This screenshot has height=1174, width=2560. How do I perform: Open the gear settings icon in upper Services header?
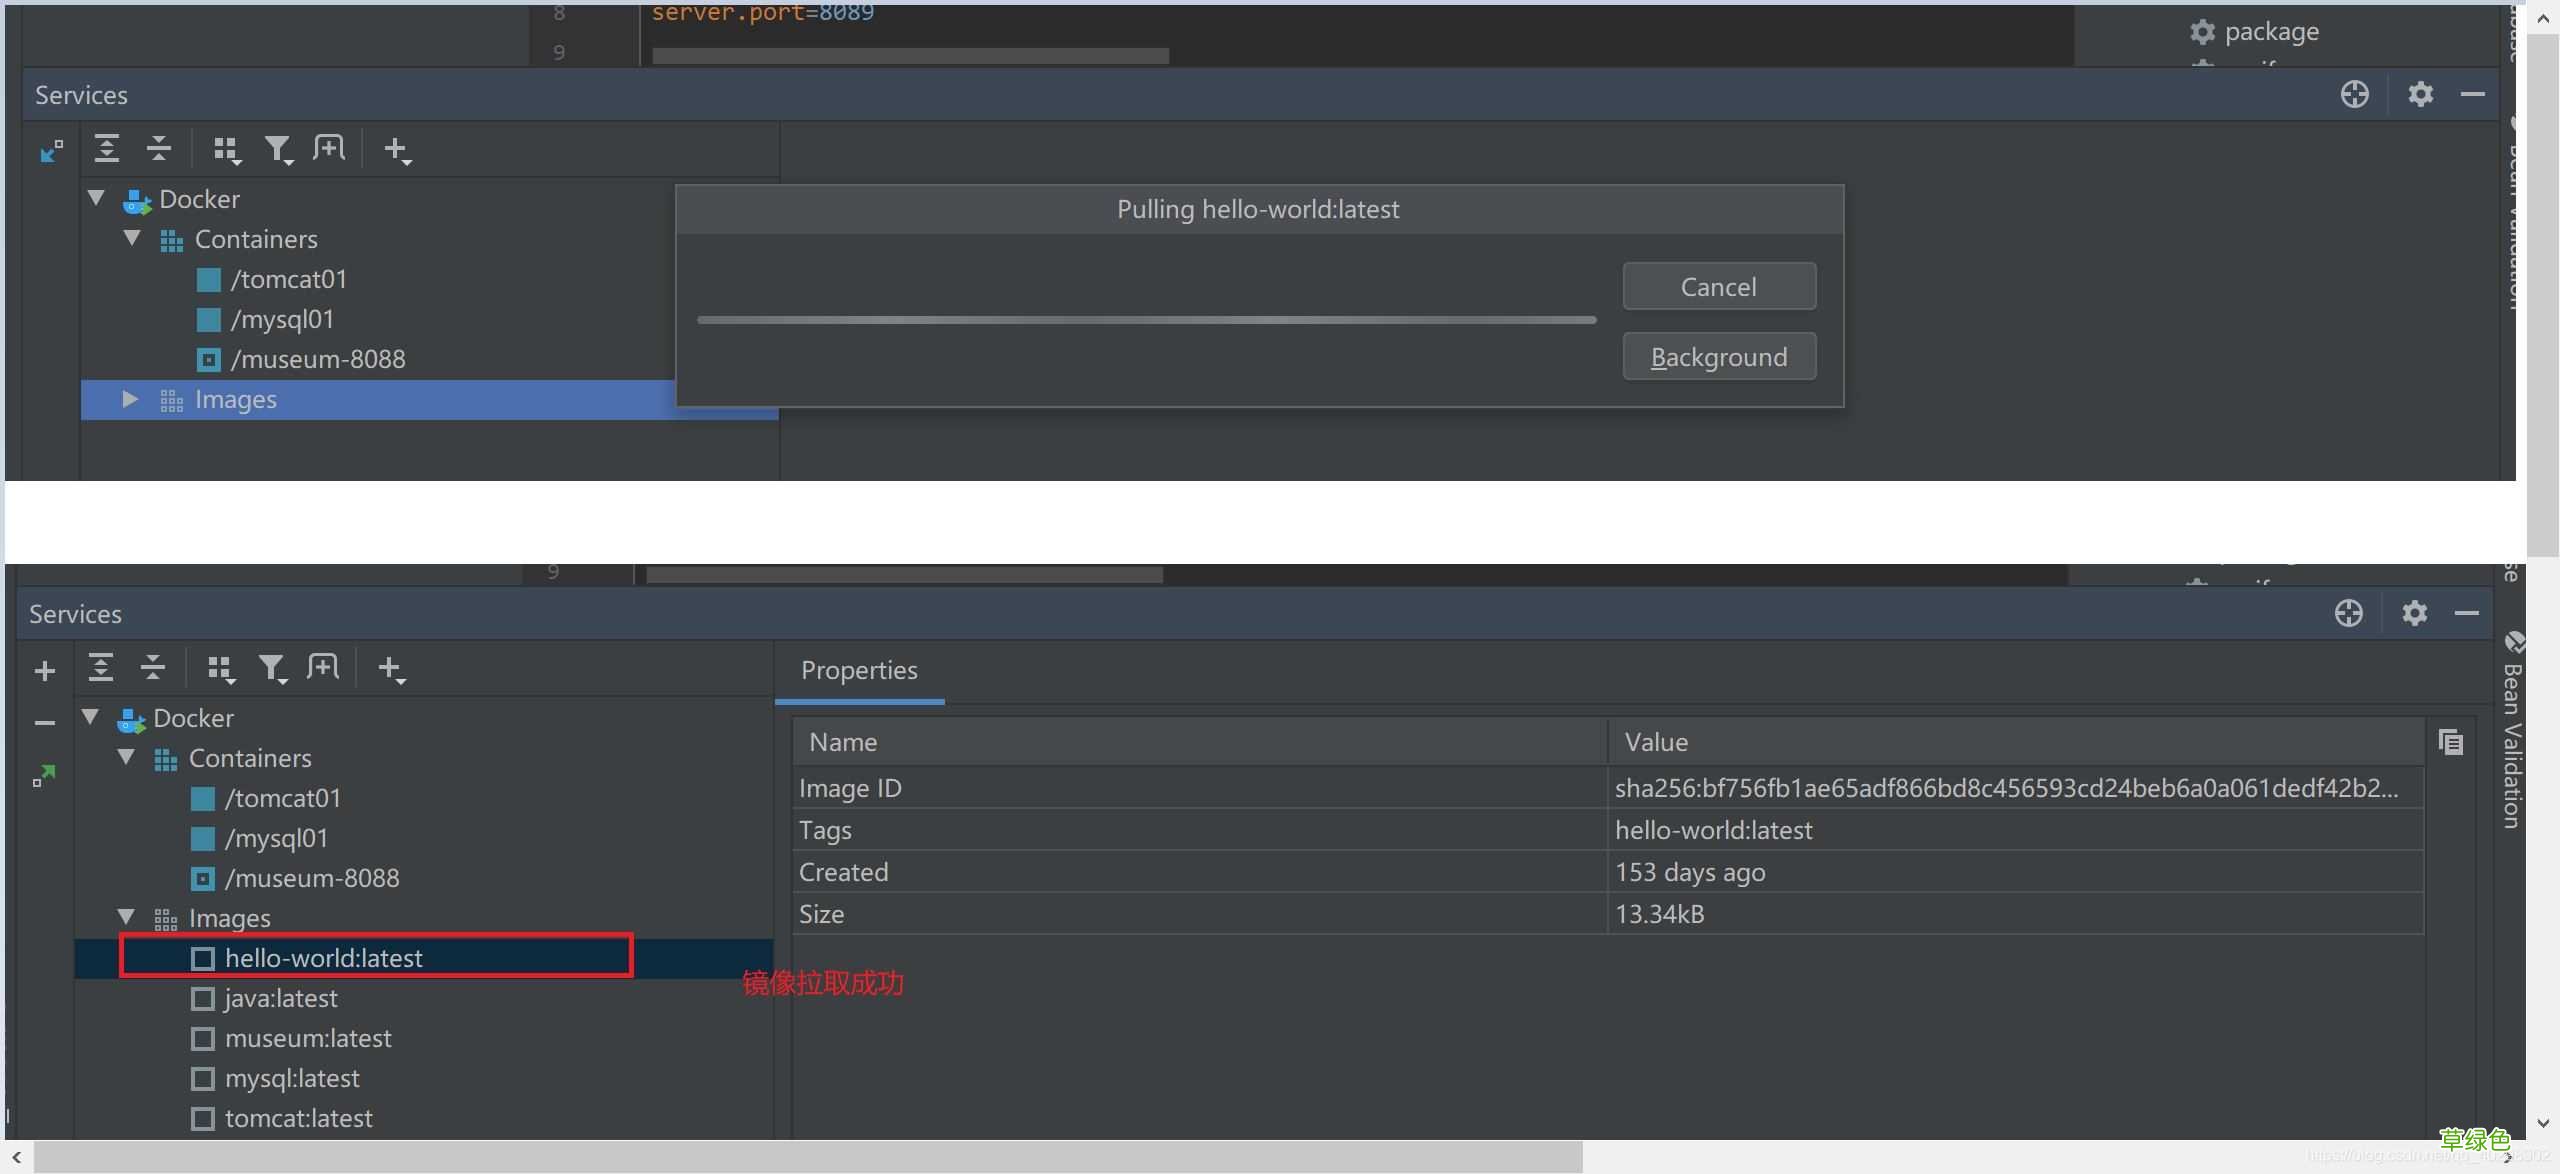(x=2420, y=94)
